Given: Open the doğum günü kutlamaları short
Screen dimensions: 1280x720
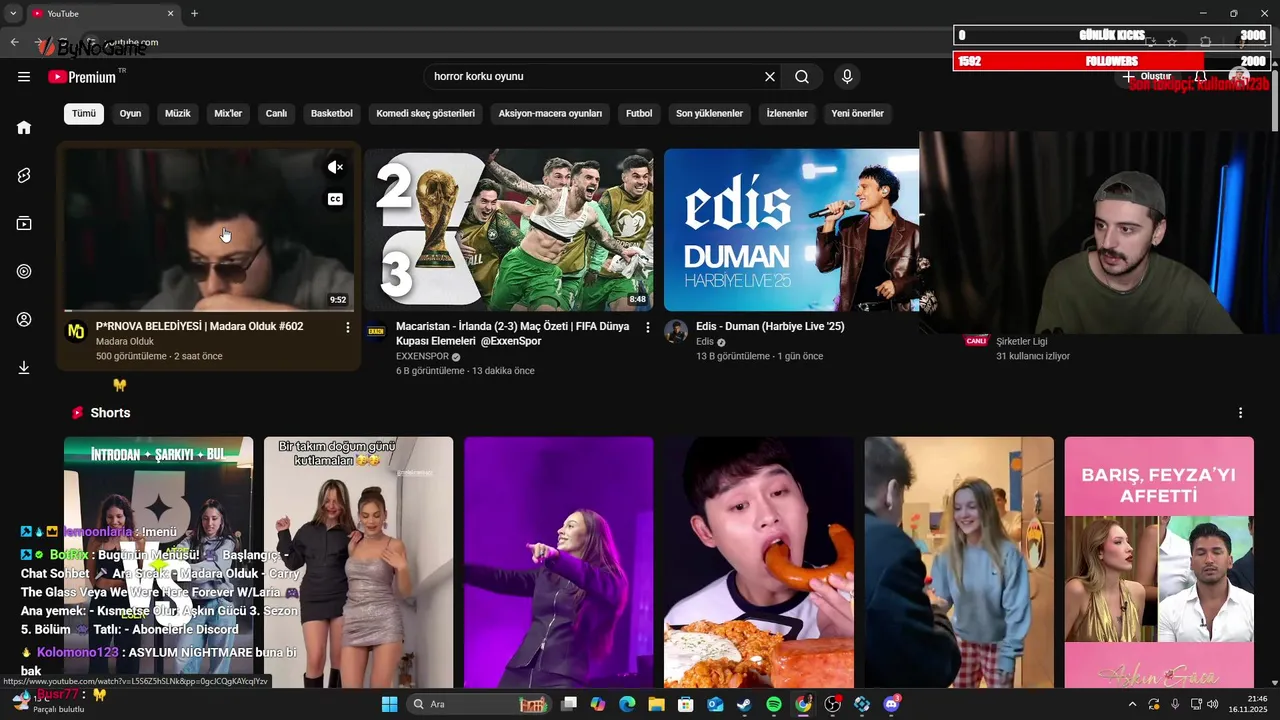Looking at the screenshot, I should pyautogui.click(x=358, y=562).
